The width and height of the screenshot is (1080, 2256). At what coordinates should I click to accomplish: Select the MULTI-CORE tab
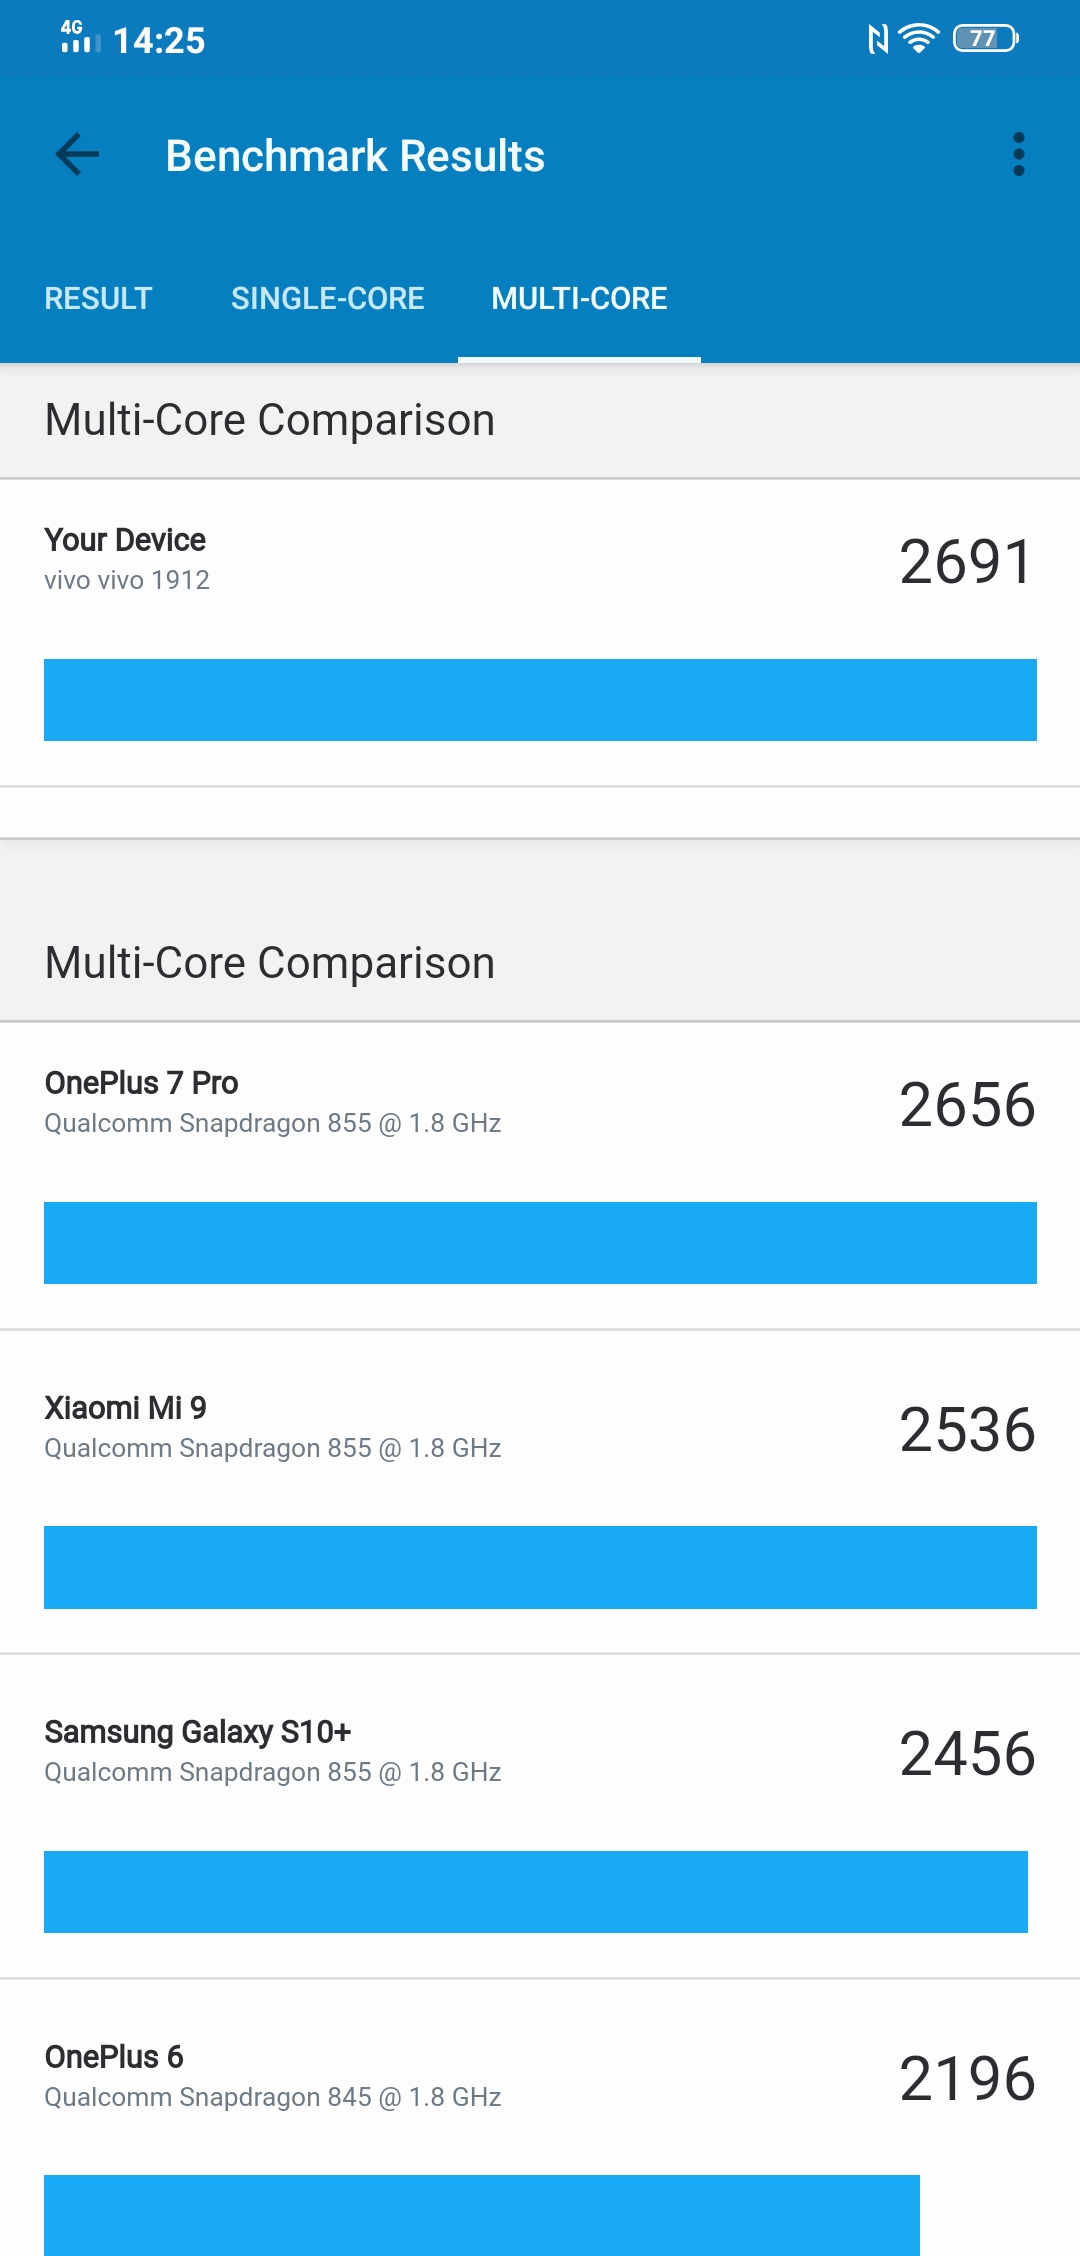tap(579, 298)
